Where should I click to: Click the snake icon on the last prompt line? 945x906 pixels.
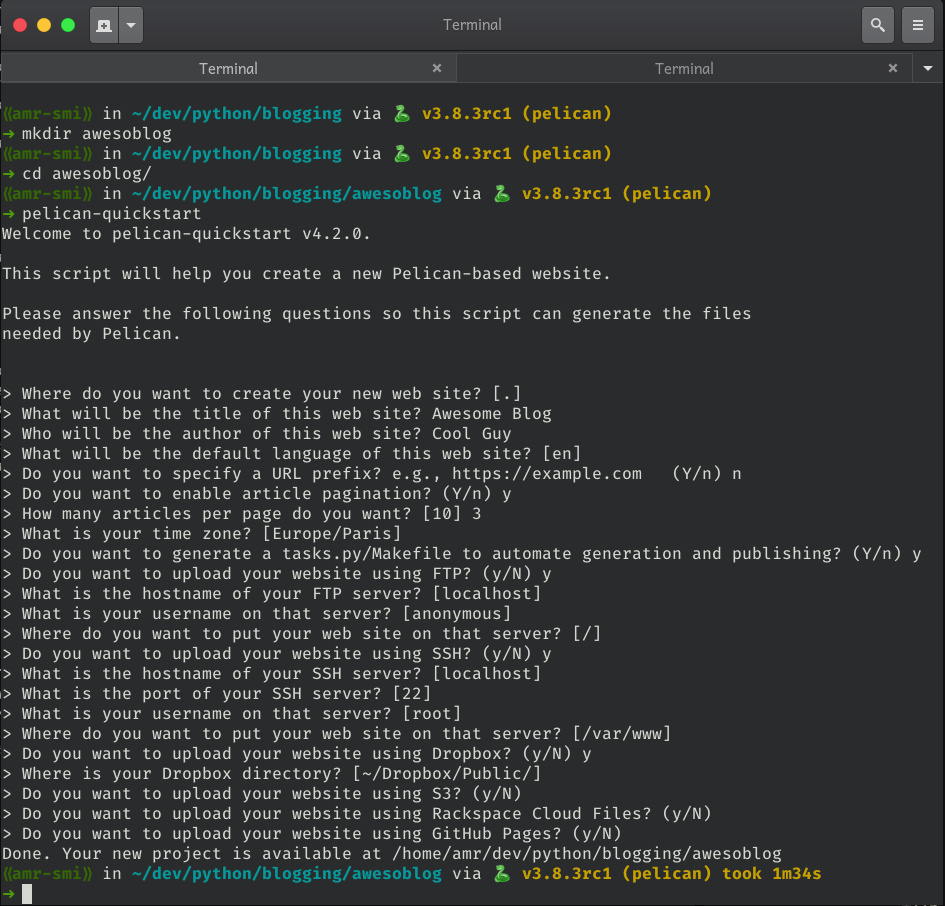(x=502, y=874)
